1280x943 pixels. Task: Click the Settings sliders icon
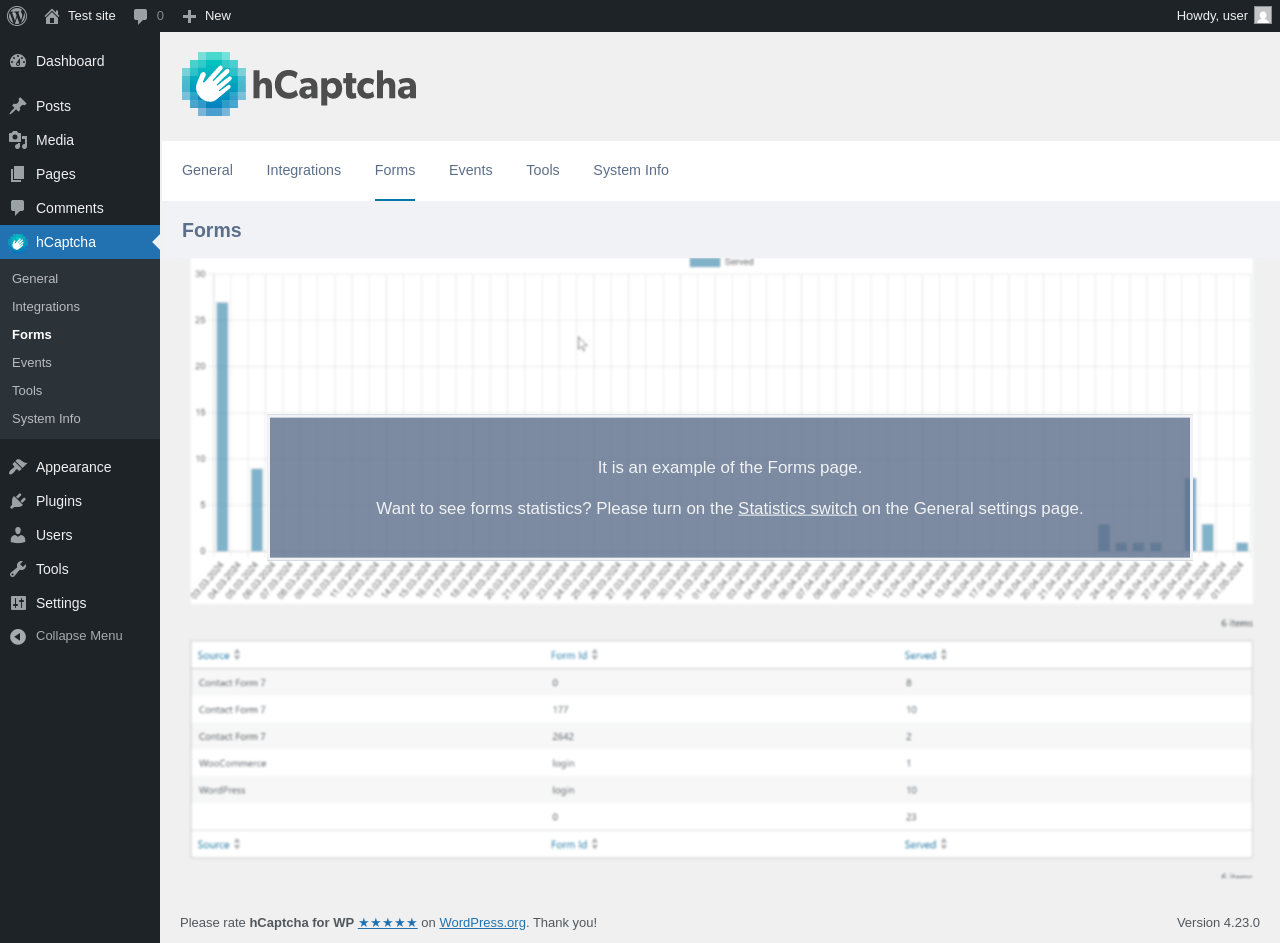coord(18,603)
